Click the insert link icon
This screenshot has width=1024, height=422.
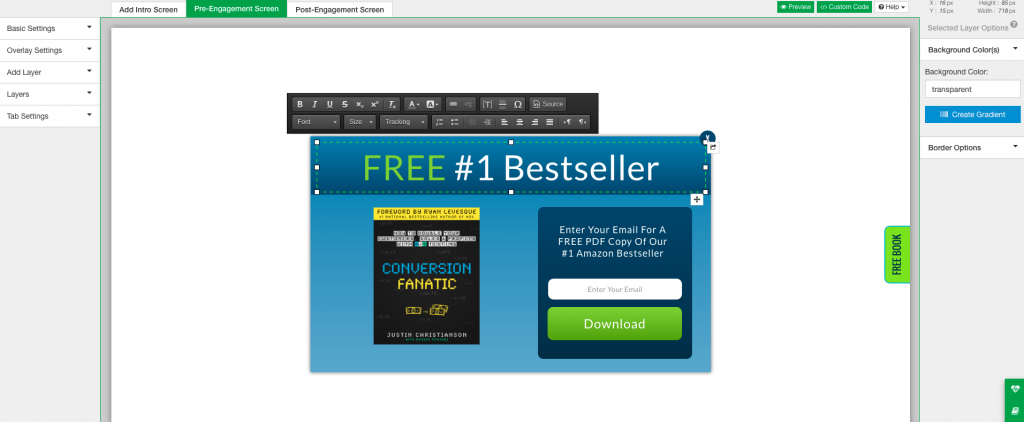[453, 105]
